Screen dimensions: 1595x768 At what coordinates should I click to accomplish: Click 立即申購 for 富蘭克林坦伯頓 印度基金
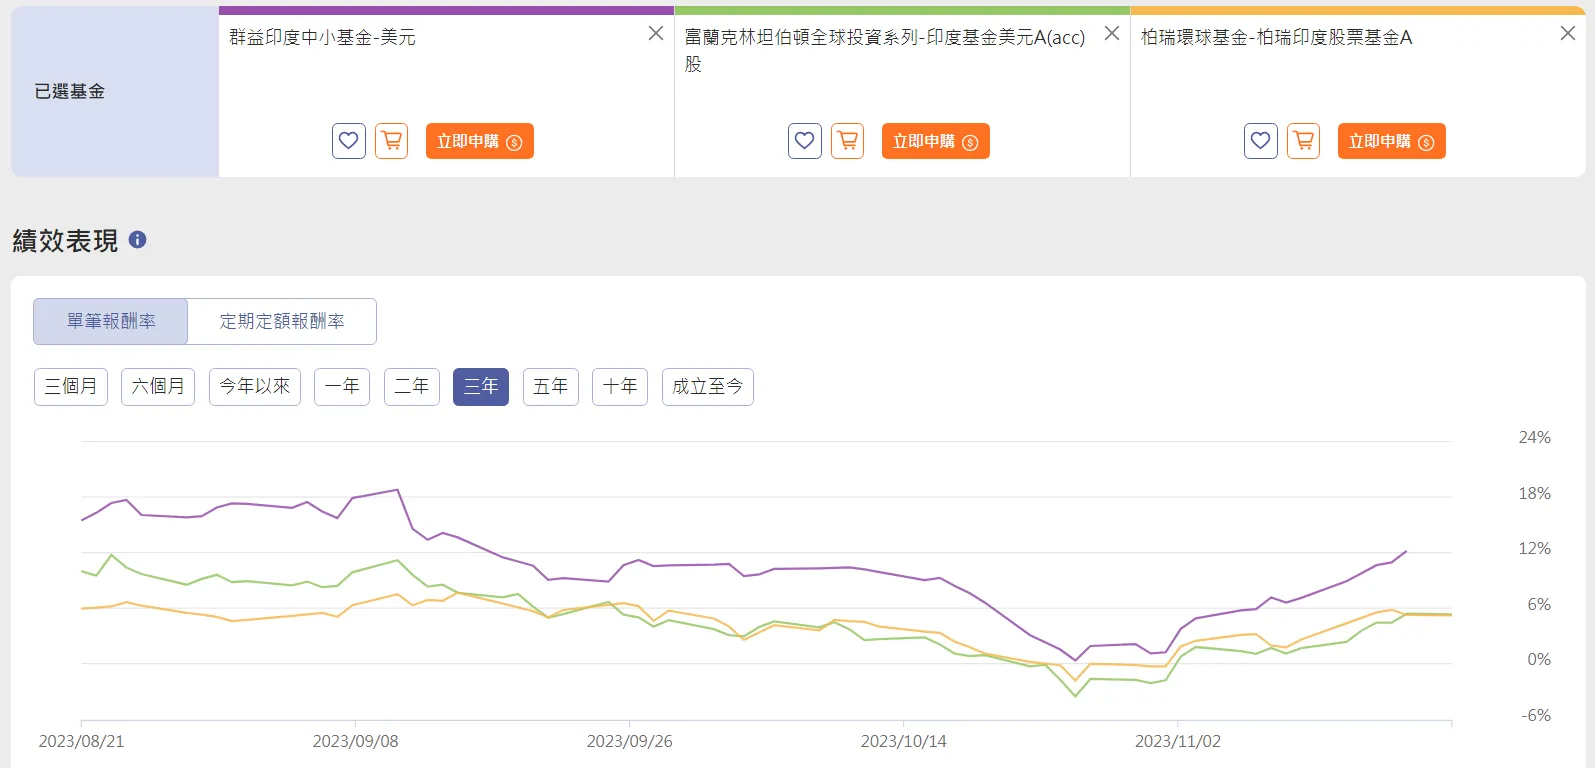(x=936, y=141)
